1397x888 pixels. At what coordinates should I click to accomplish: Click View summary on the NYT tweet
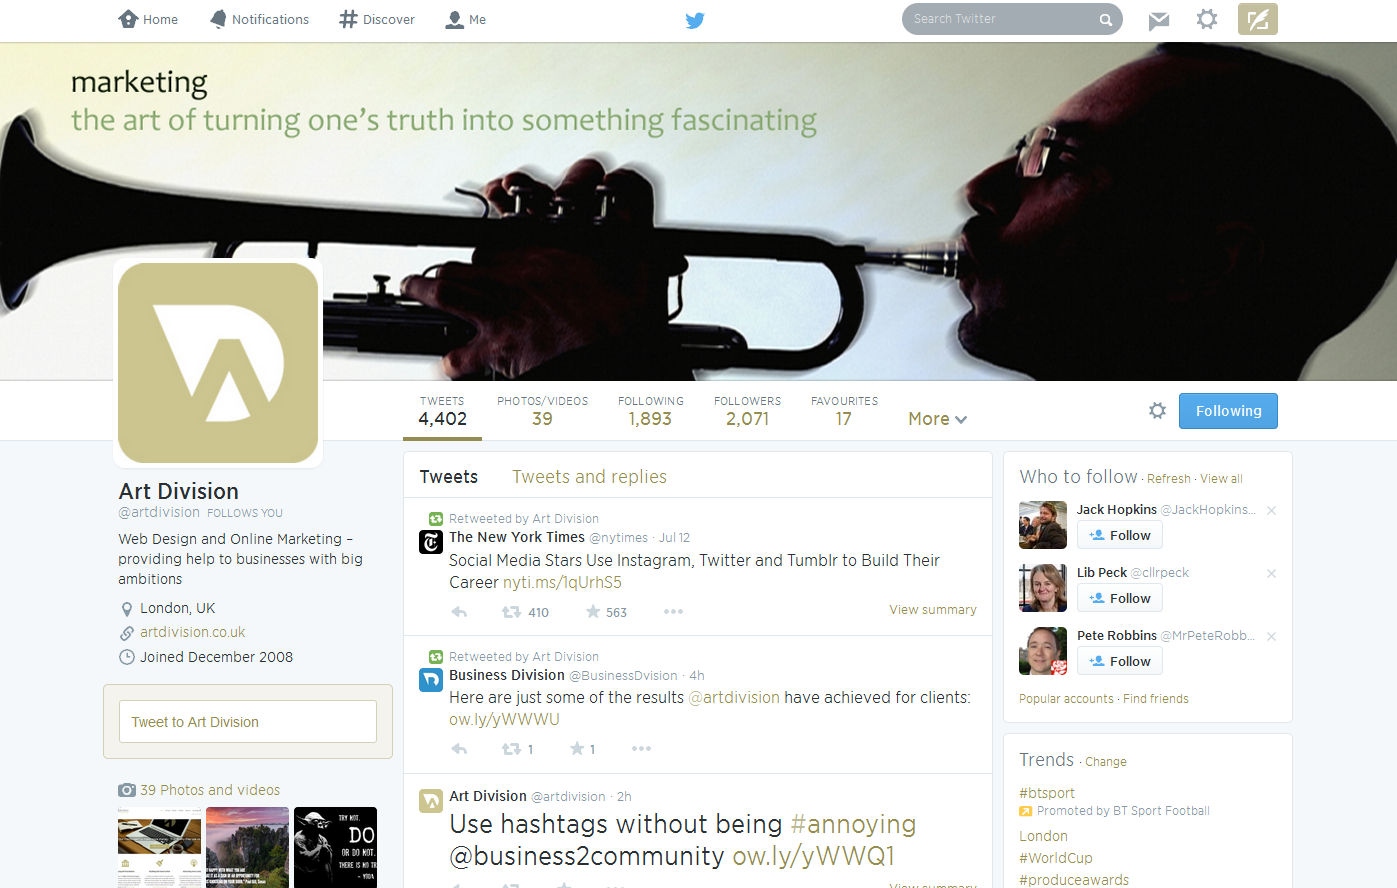933,610
